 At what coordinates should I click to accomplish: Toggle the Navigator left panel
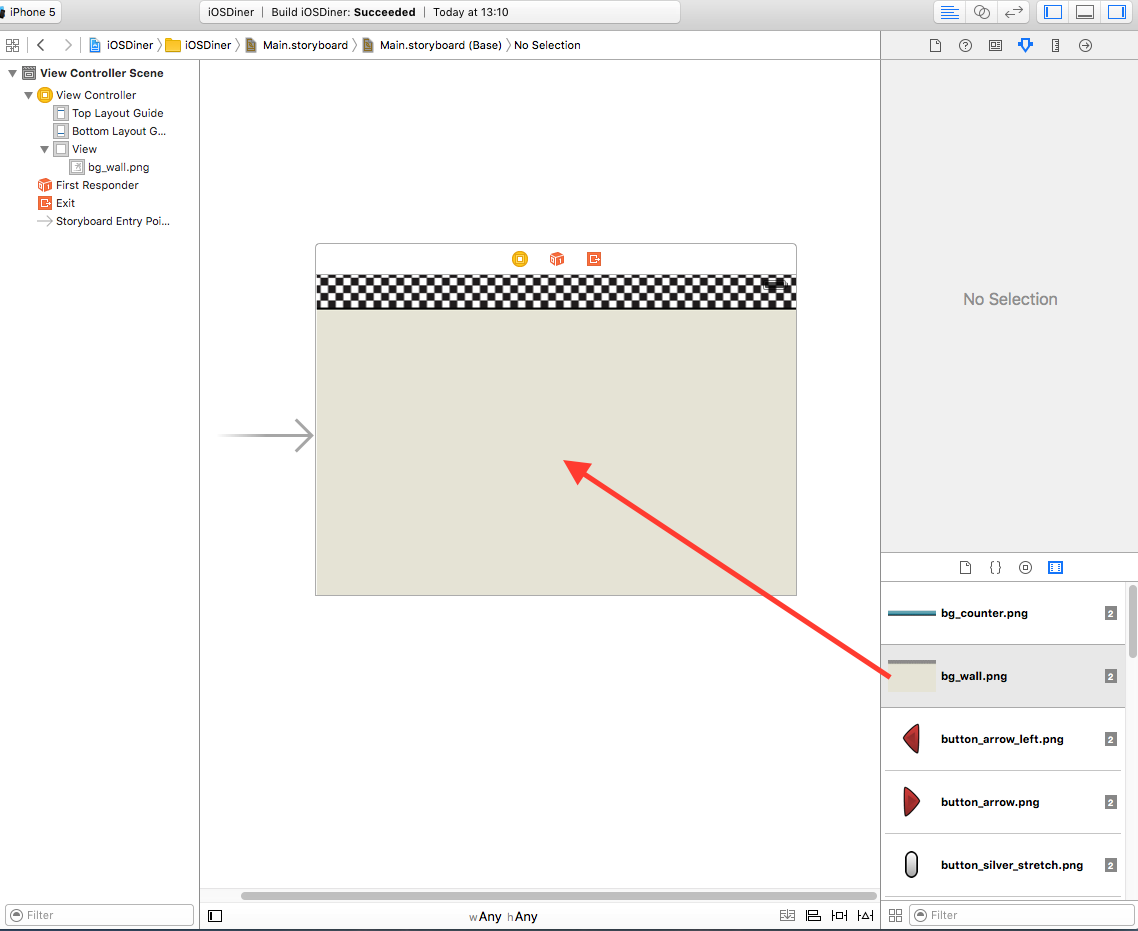(x=1053, y=12)
